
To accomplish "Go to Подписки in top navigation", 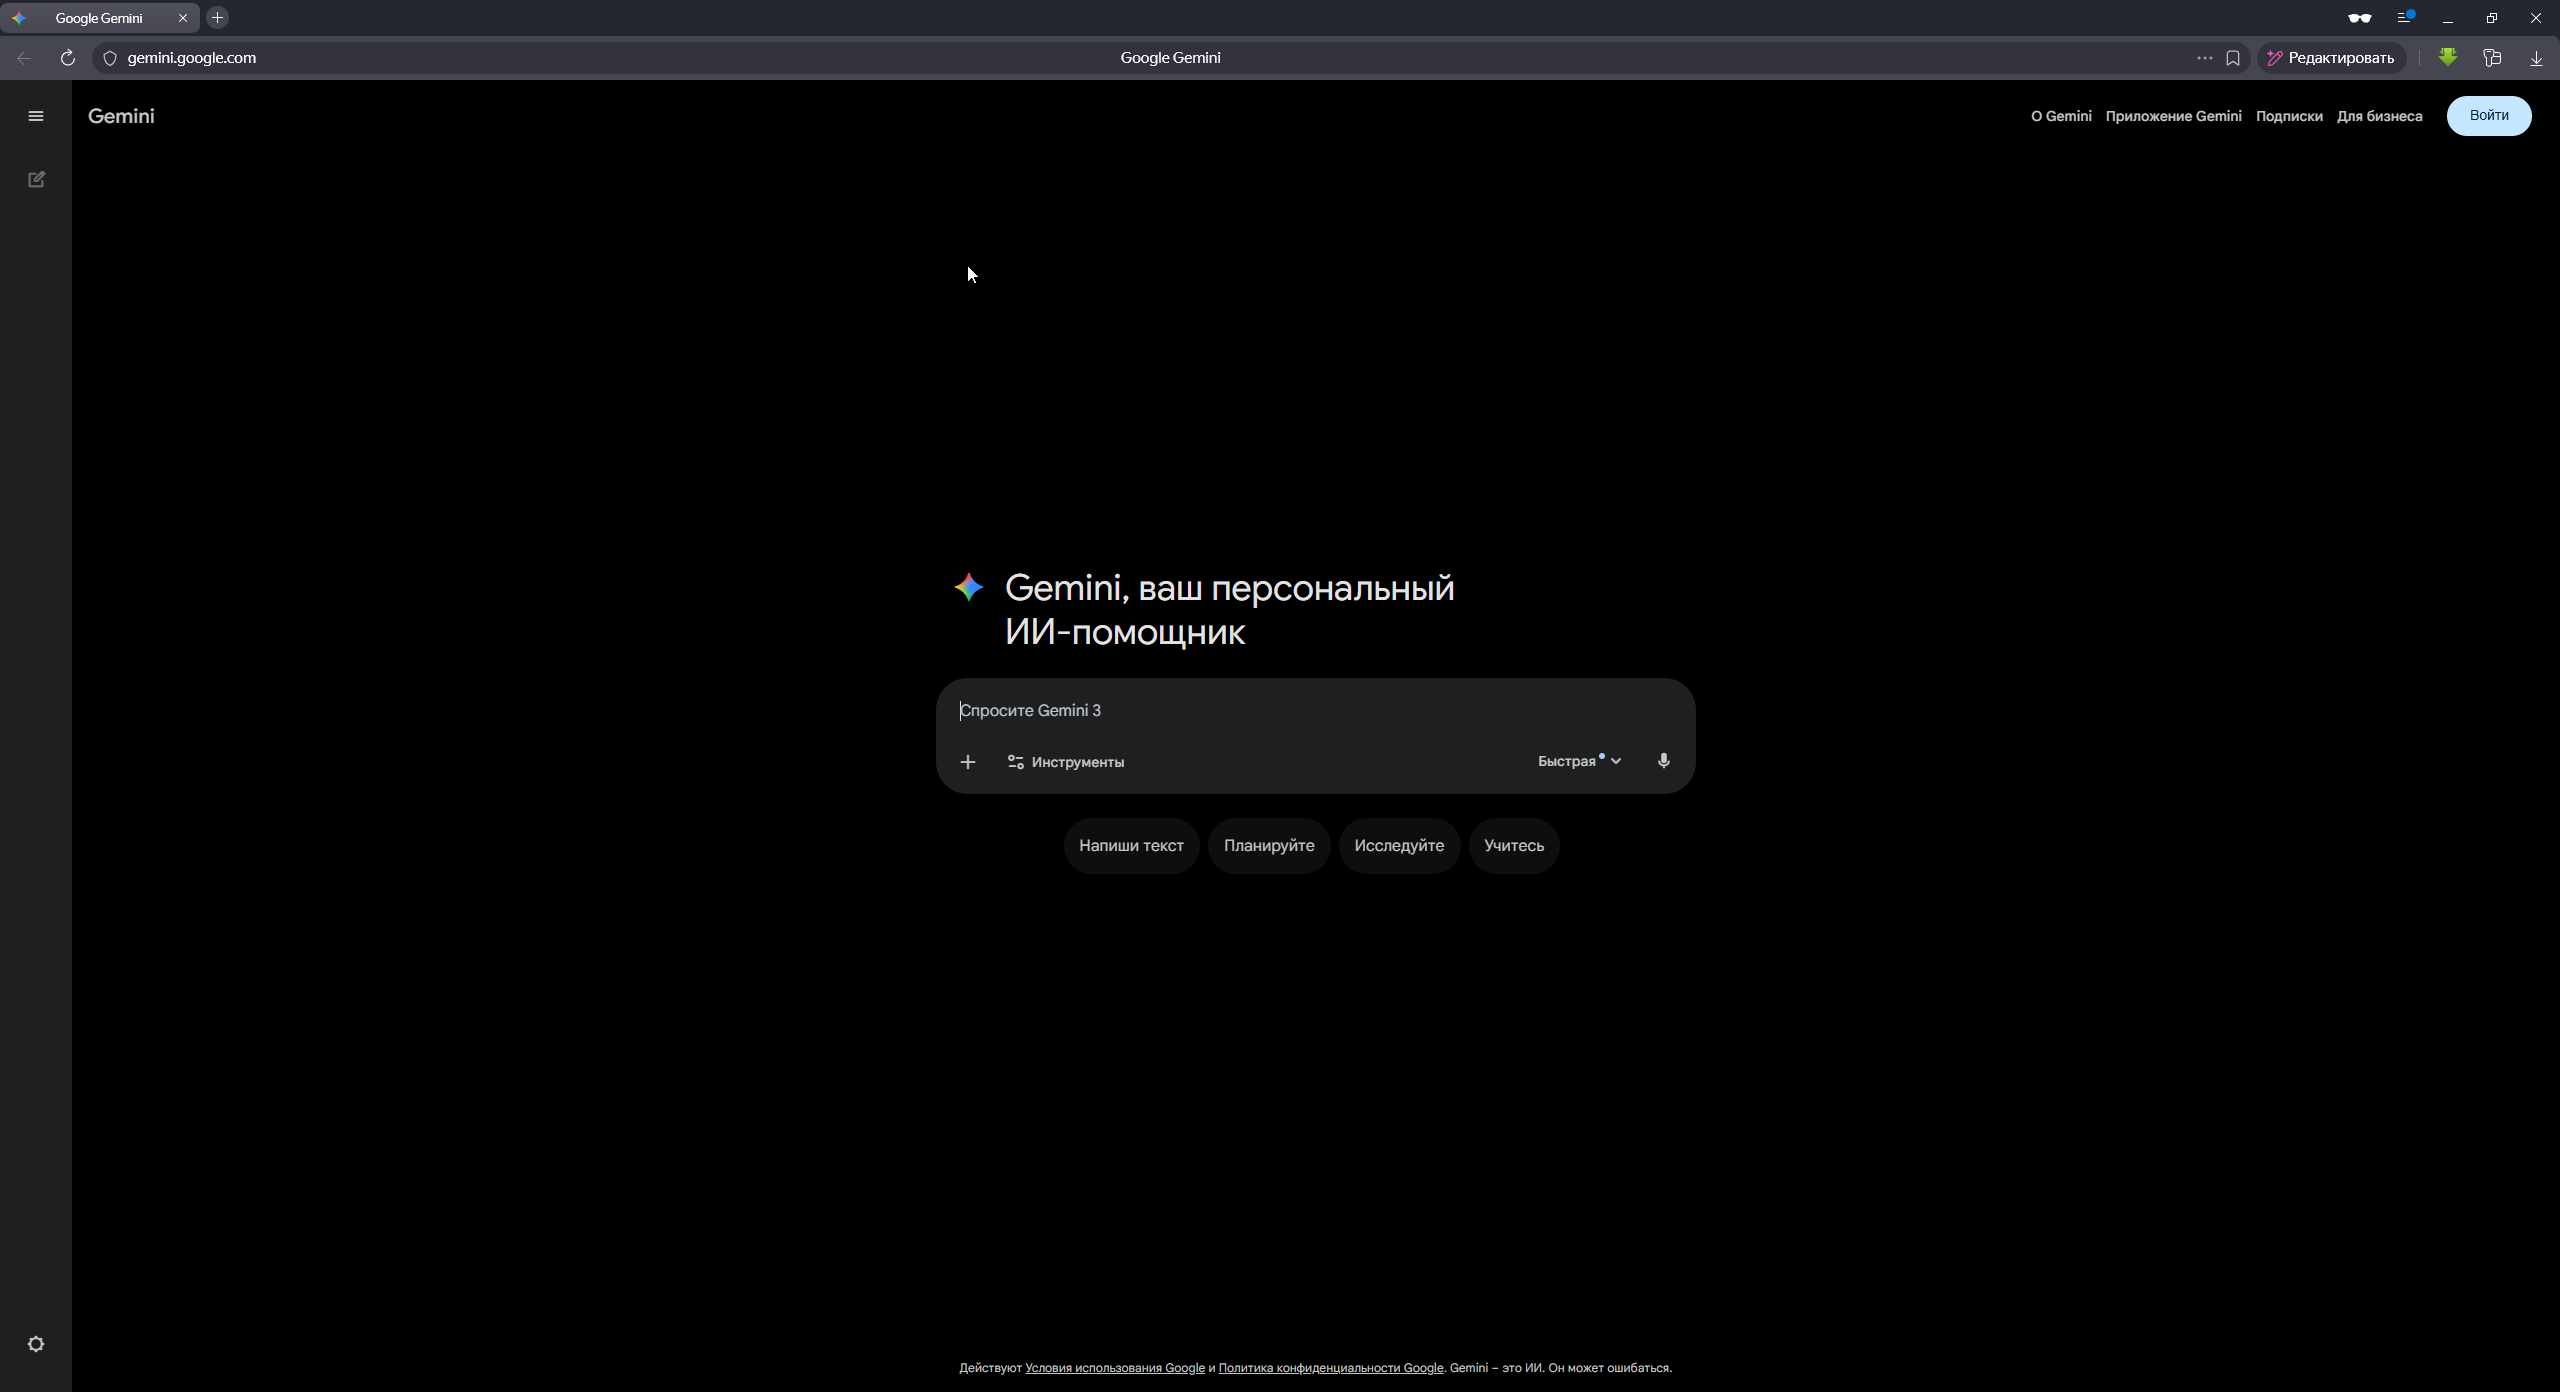I will (x=2288, y=116).
